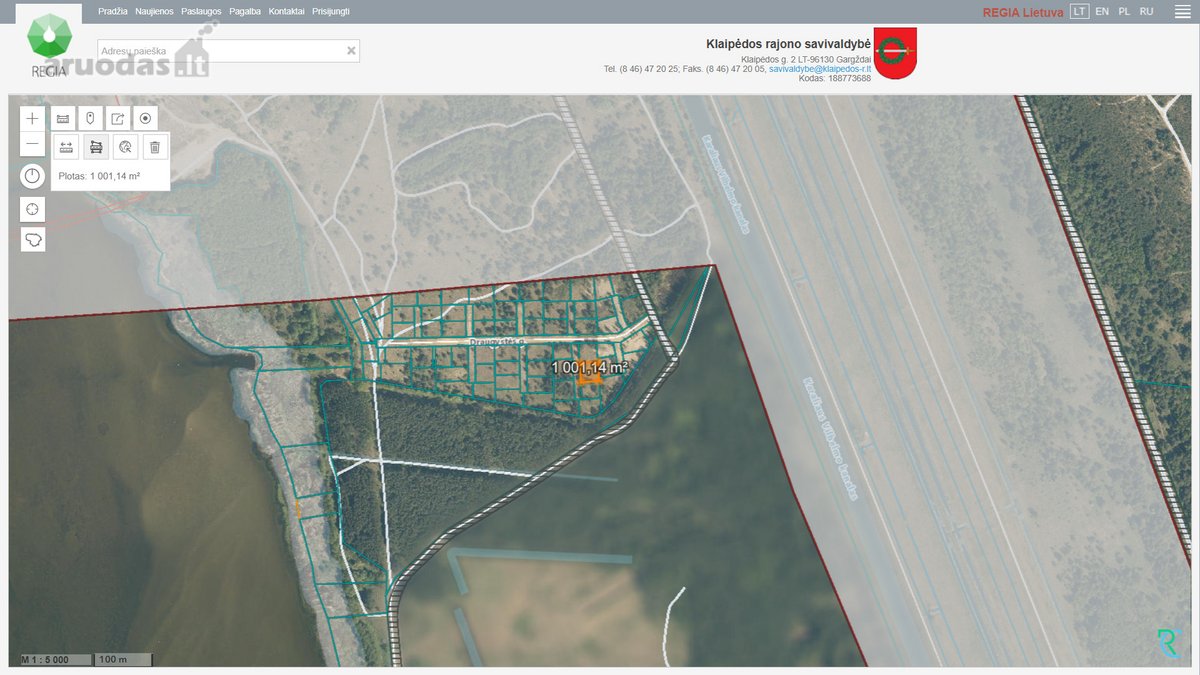The width and height of the screenshot is (1200, 675).
Task: Open the Pagalba menu item
Action: tap(245, 11)
